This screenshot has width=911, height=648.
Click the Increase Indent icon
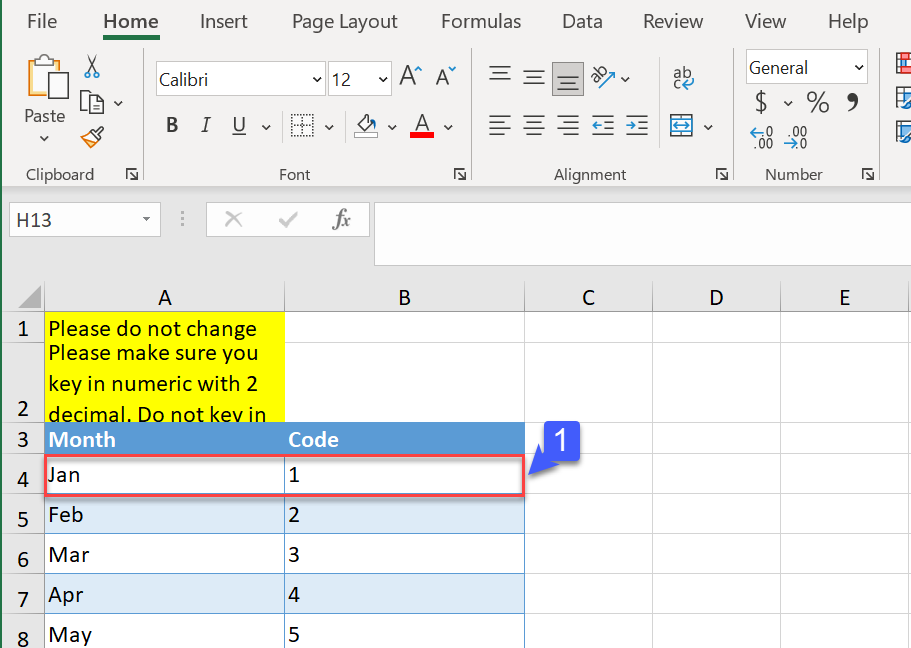coord(637,126)
